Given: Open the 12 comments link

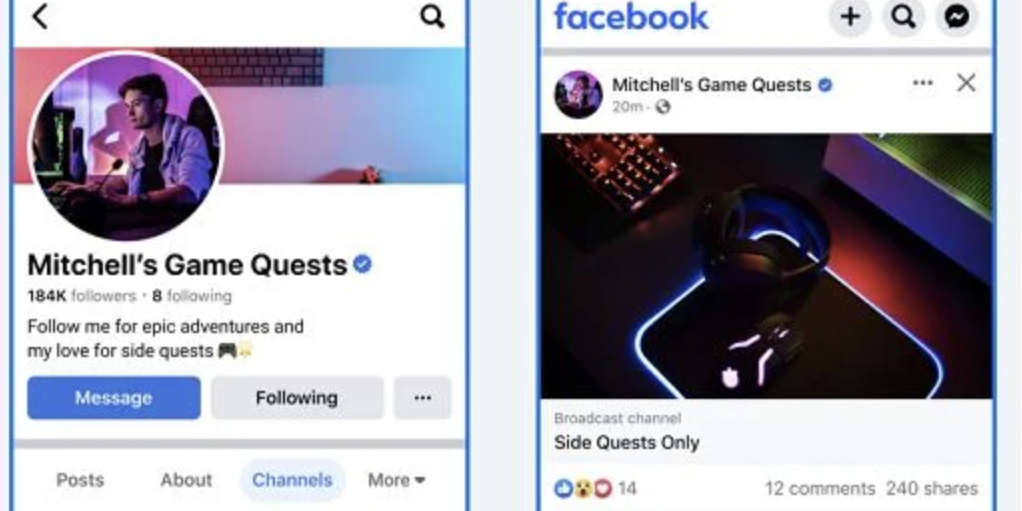Looking at the screenshot, I should [820, 488].
